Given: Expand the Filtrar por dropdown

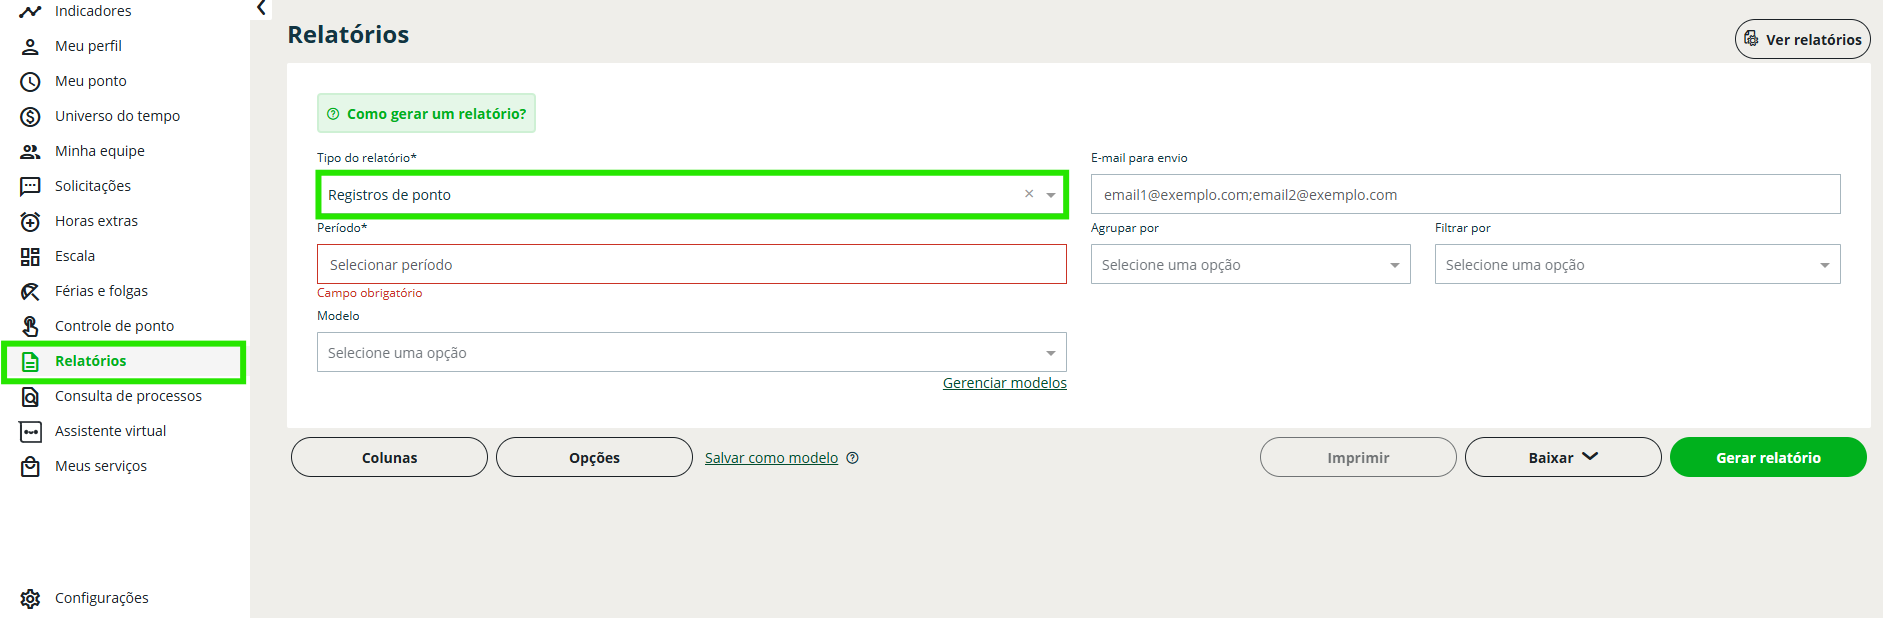Looking at the screenshot, I should coord(1637,265).
